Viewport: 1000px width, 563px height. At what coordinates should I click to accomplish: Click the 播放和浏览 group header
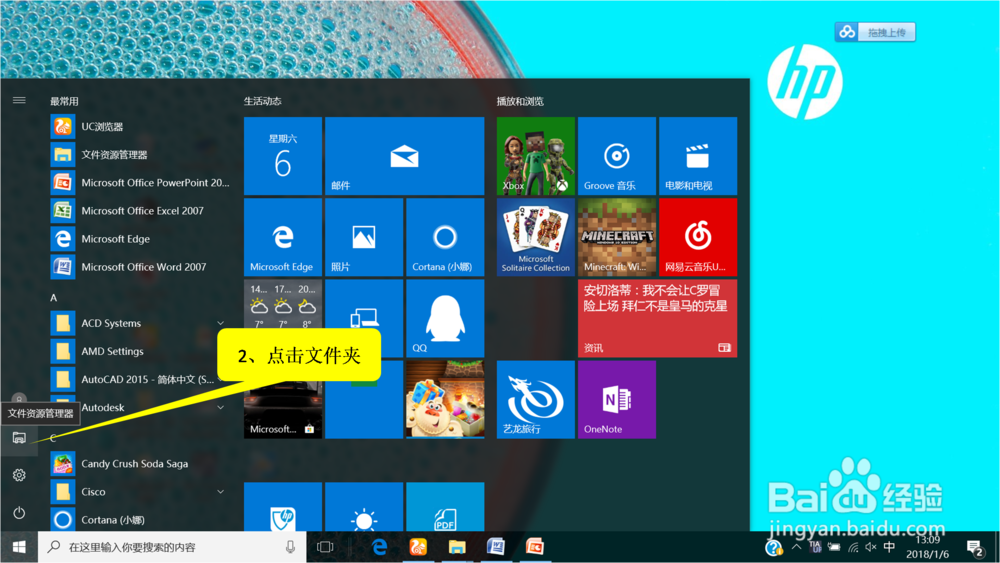pyautogui.click(x=520, y=101)
